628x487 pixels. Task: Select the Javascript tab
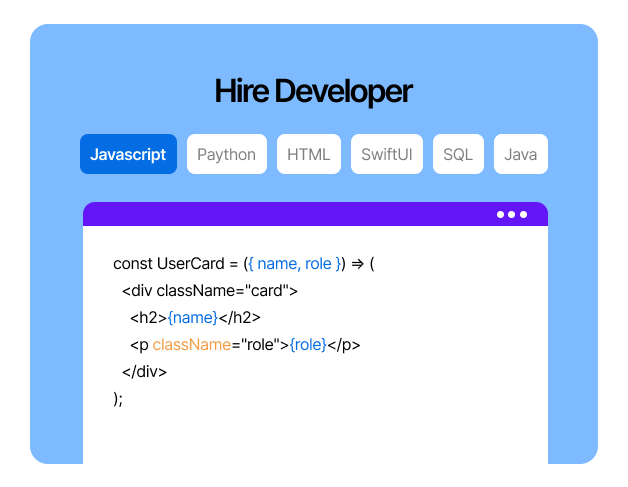[x=128, y=154]
